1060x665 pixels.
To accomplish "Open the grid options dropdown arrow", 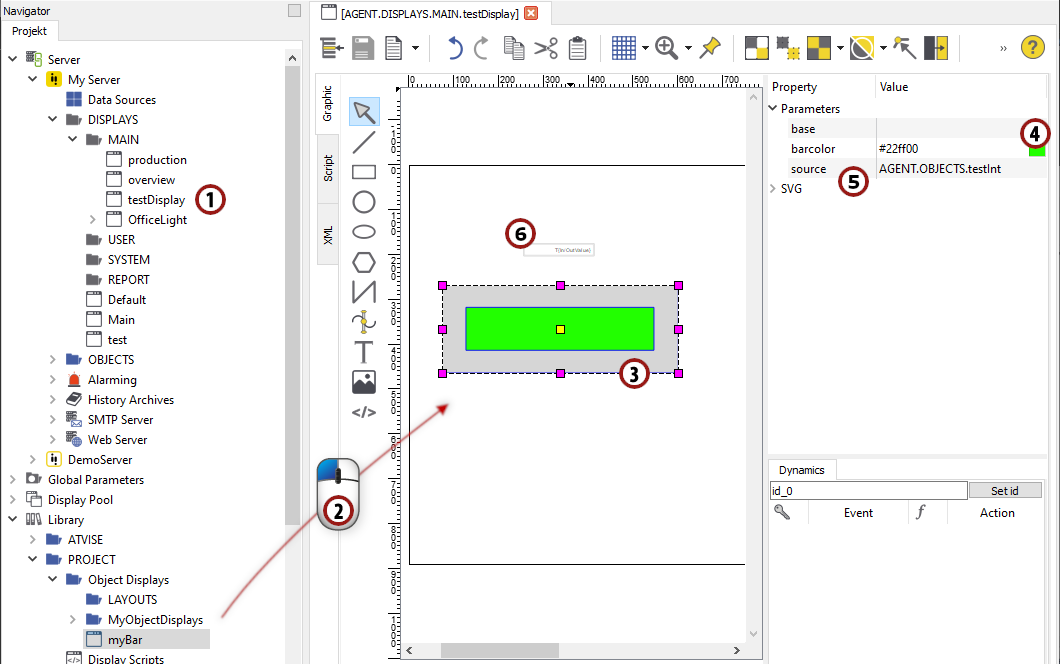I will click(x=645, y=48).
